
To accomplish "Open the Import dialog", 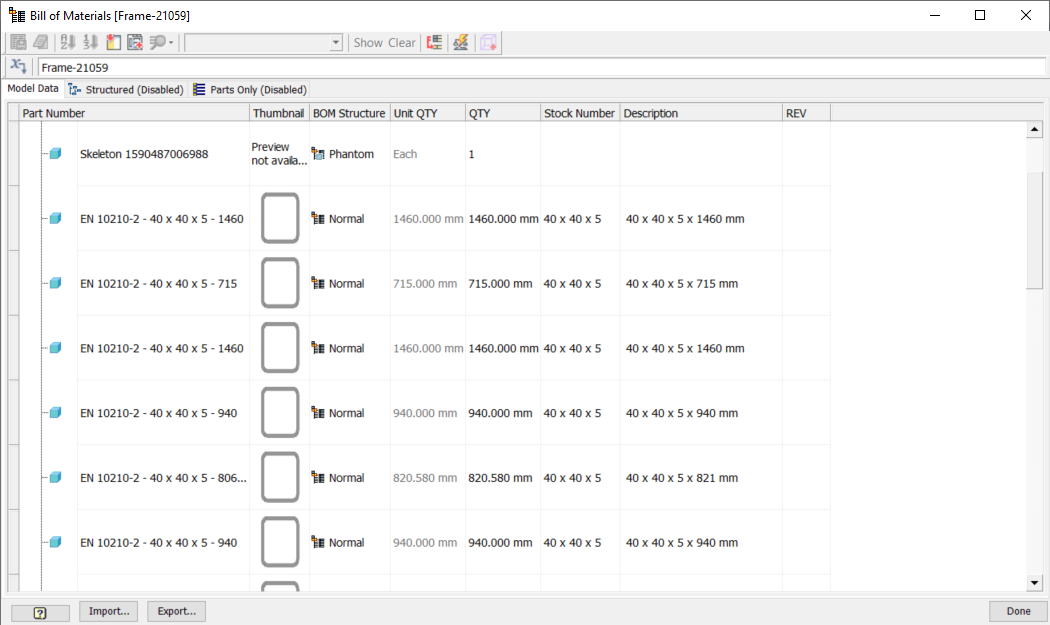I will coord(108,611).
